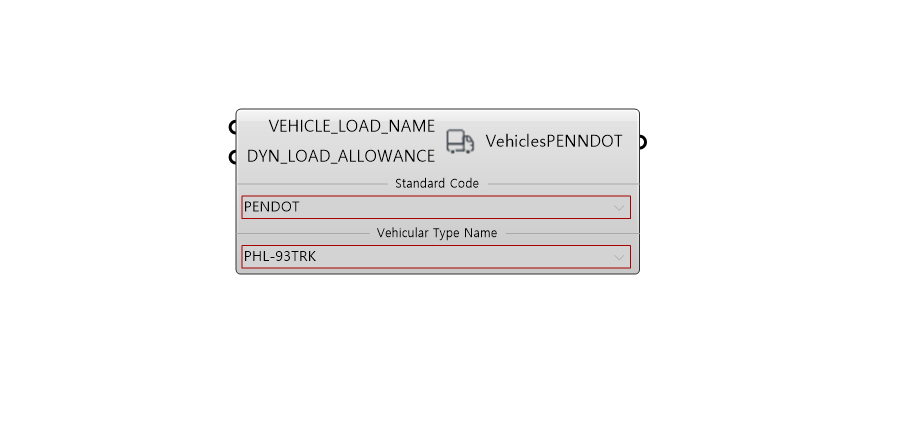Click the DYN_LOAD_ALLOWANCE input grip circle
Viewport: 921px width, 432px height.
[x=233, y=157]
